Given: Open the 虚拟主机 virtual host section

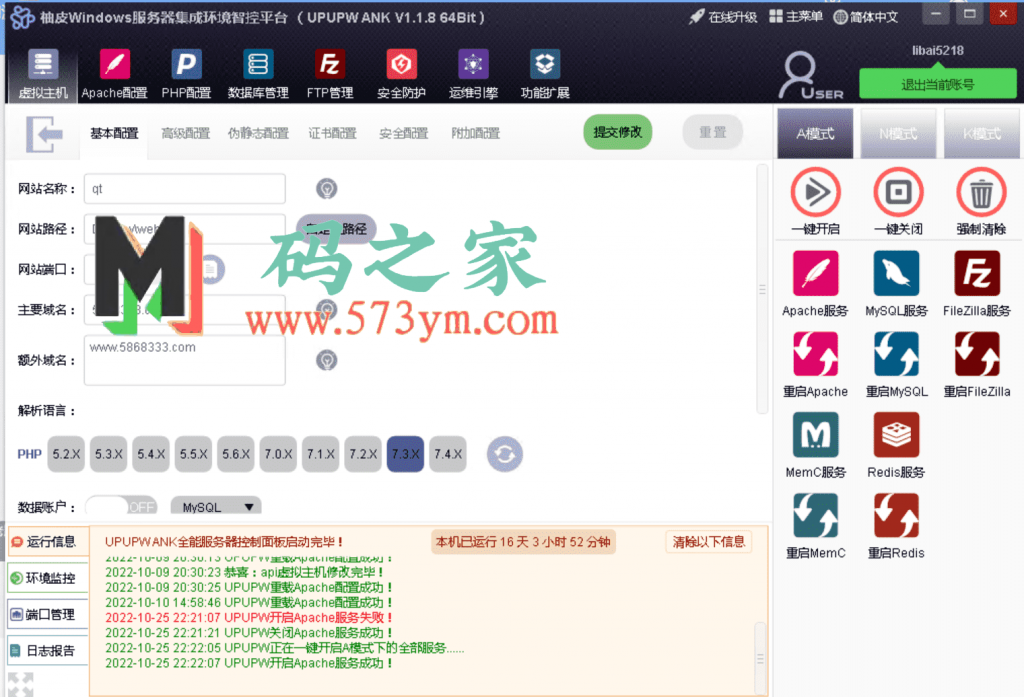Looking at the screenshot, I should point(42,74).
